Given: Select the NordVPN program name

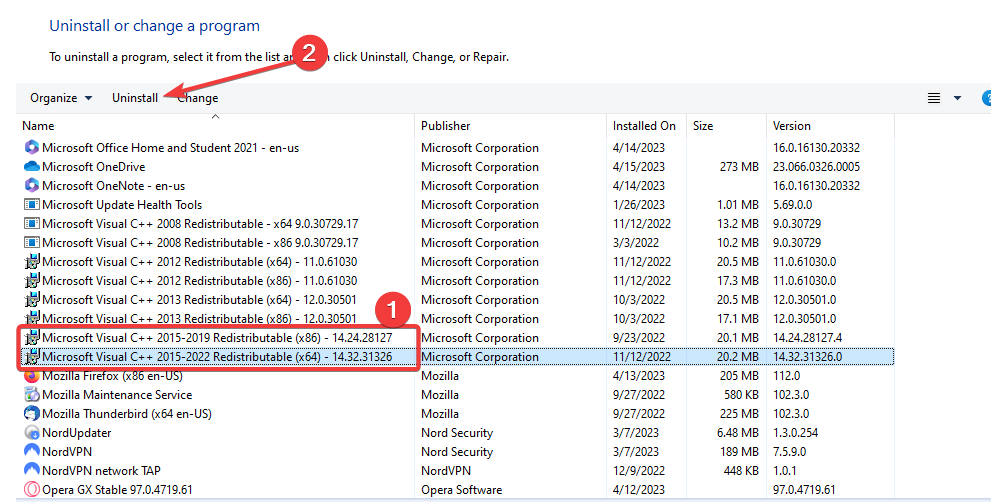Looking at the screenshot, I should pyautogui.click(x=67, y=451).
